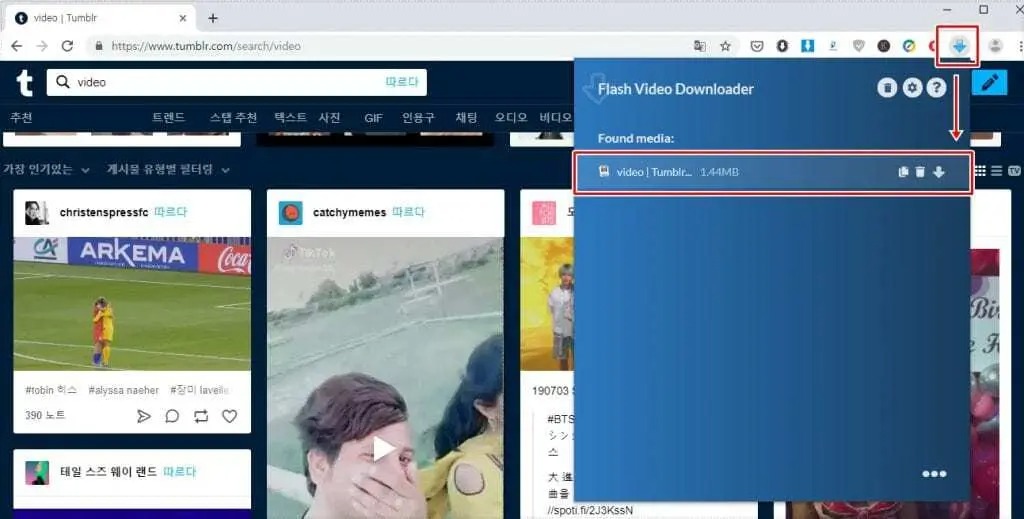Close the 'video | Tumblr' tab
Screen dimensions: 1024x519
[183, 18]
